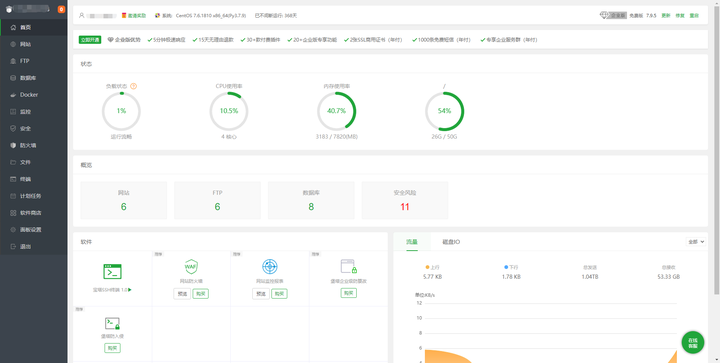Go to FTP in the sidebar
This screenshot has width=720, height=363.
tap(34, 61)
